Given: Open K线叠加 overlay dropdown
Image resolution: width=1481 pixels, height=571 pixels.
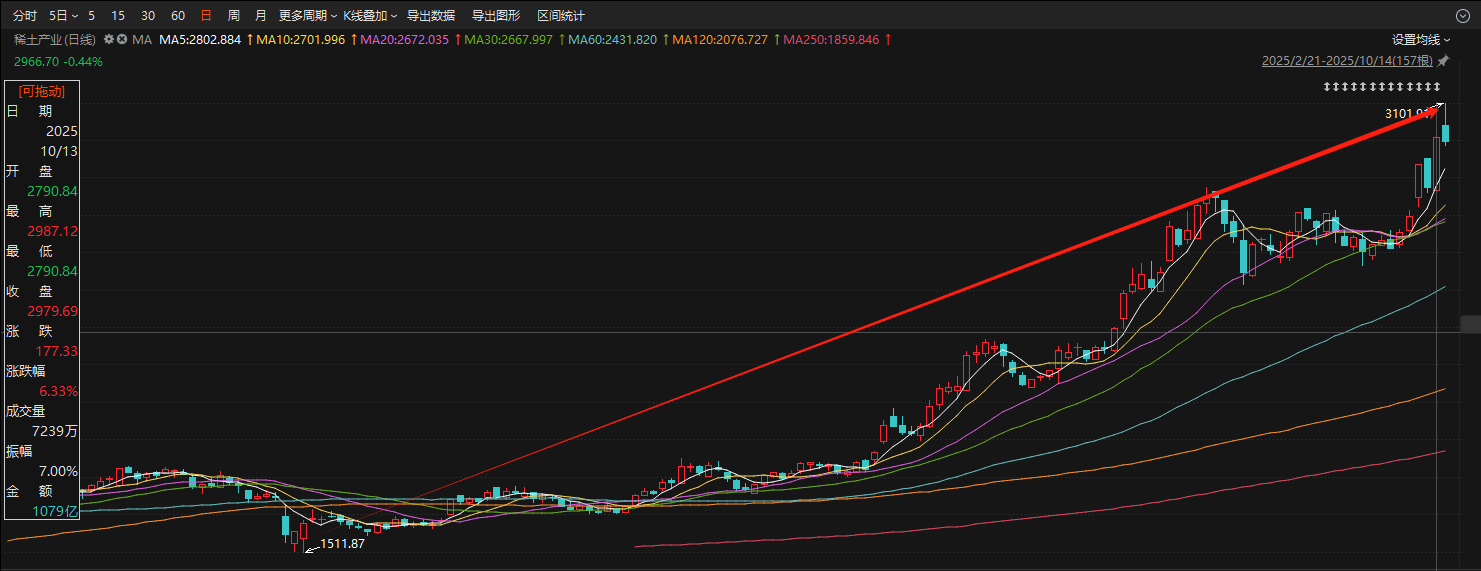Looking at the screenshot, I should (370, 16).
